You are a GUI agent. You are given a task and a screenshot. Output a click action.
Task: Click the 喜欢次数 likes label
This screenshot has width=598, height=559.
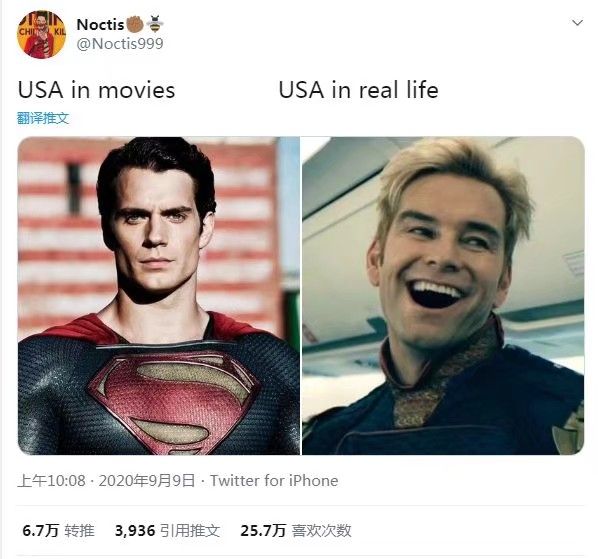coord(321,530)
